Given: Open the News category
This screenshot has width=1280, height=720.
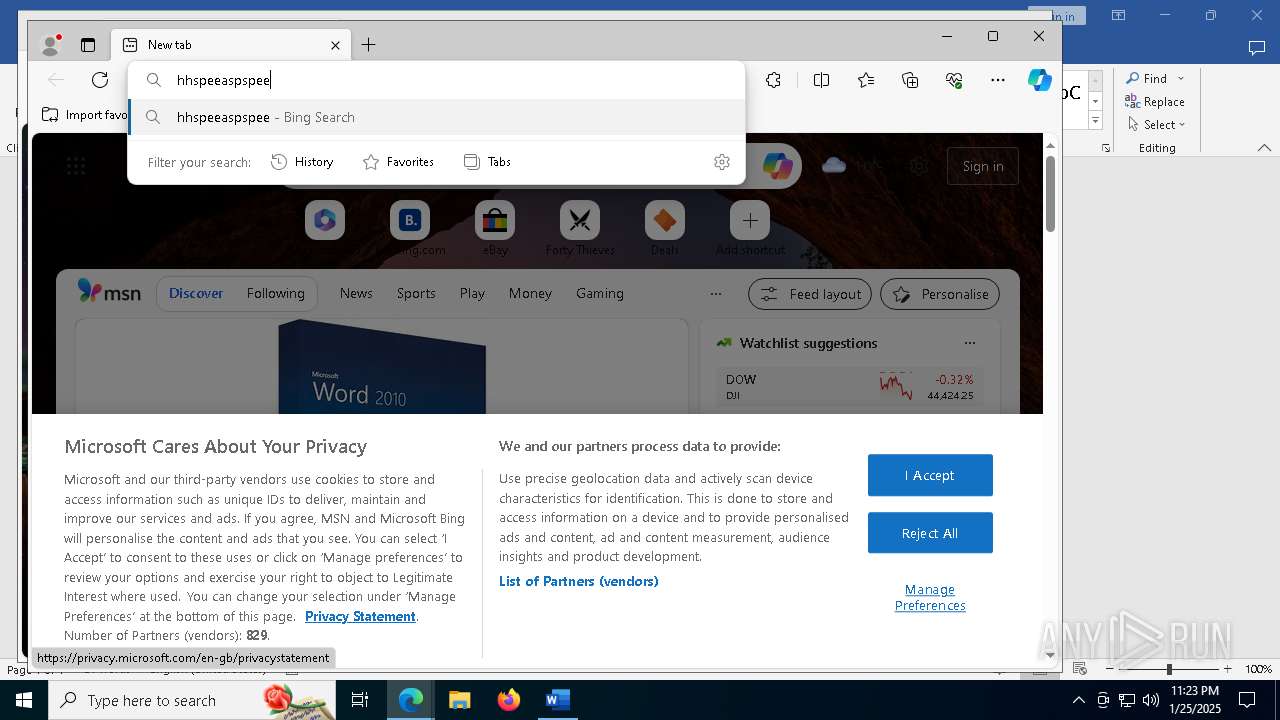Looking at the screenshot, I should (x=356, y=294).
